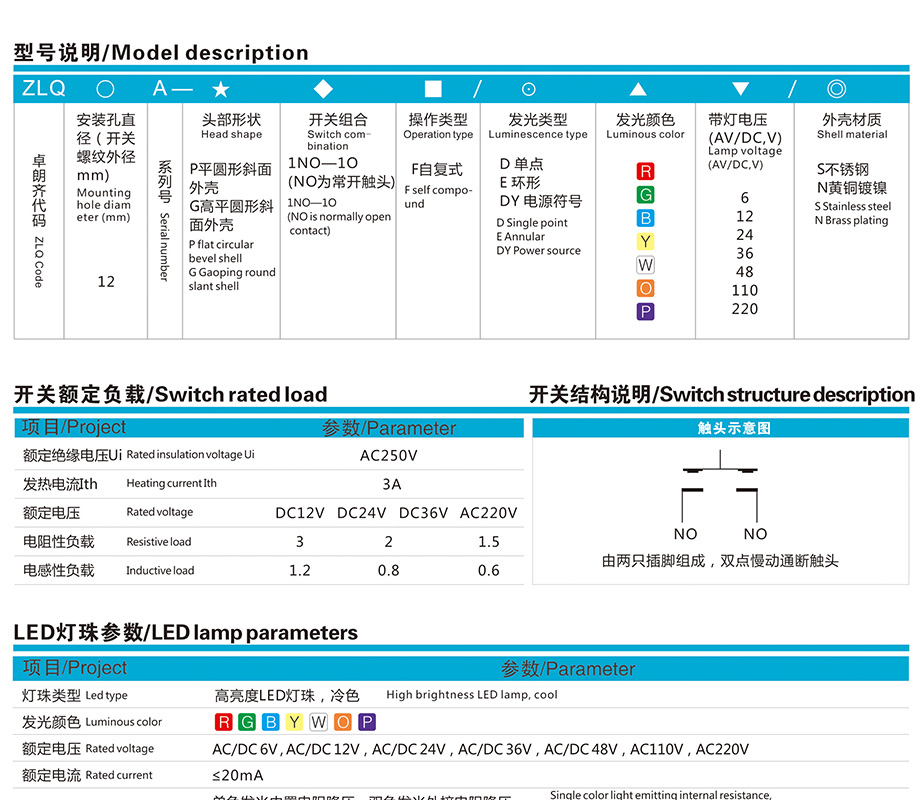Click the switch contact schematic drawing
The width and height of the screenshot is (920, 800).
click(x=720, y=490)
